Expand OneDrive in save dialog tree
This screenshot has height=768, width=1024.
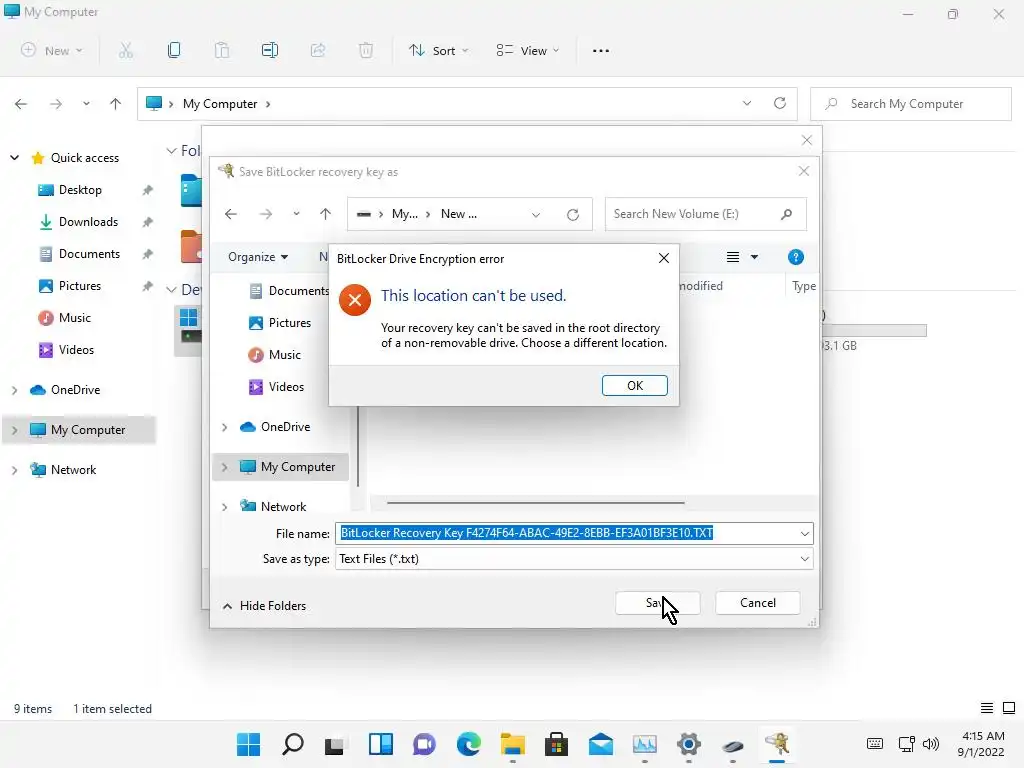pyautogui.click(x=225, y=427)
